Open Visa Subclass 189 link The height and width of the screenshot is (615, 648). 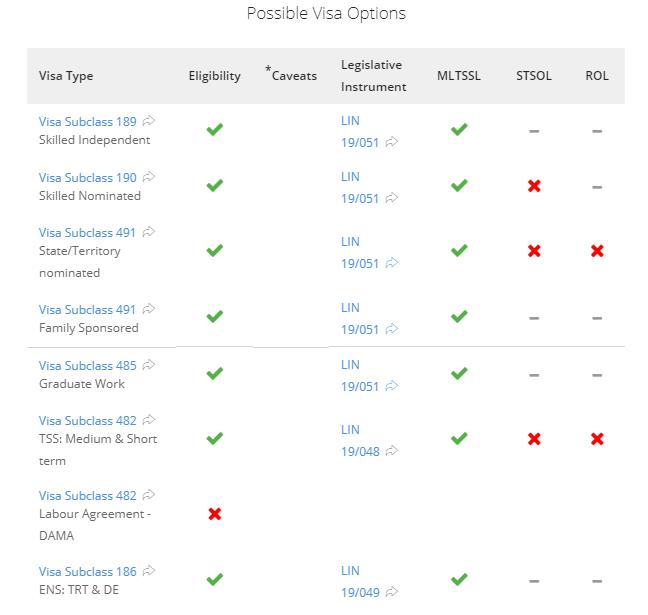pyautogui.click(x=88, y=122)
